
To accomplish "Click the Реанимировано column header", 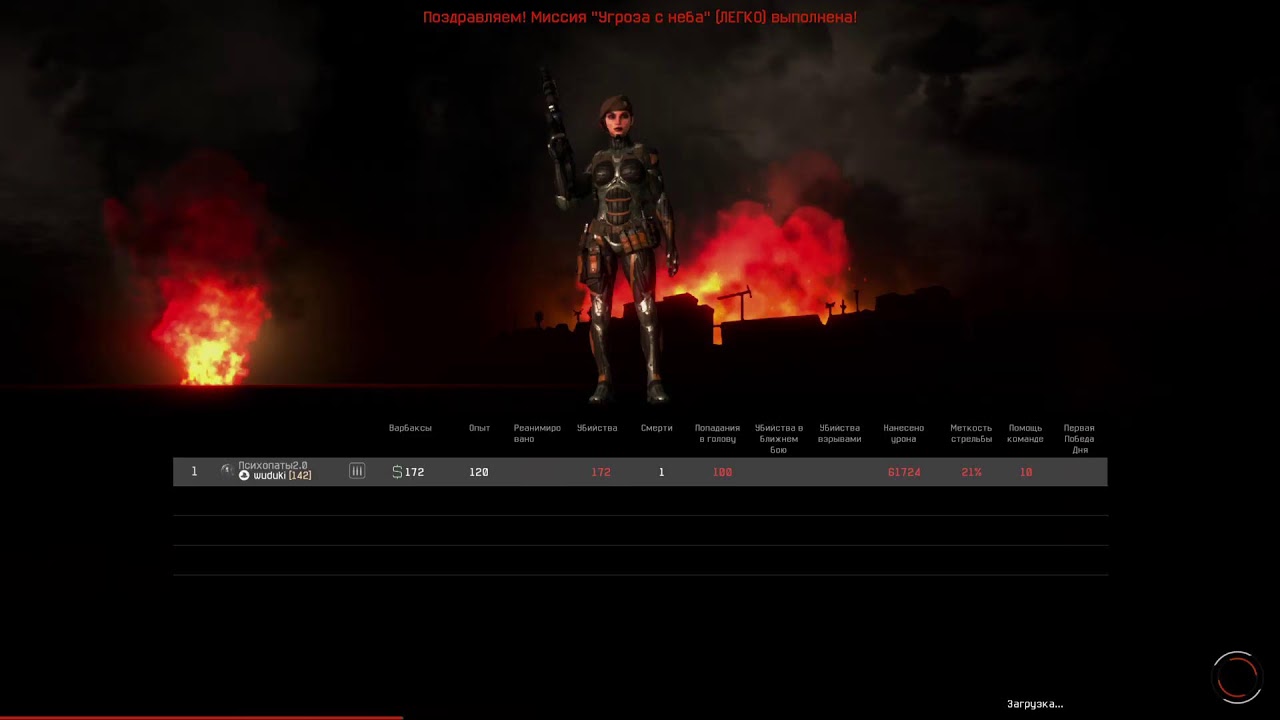I will 537,433.
